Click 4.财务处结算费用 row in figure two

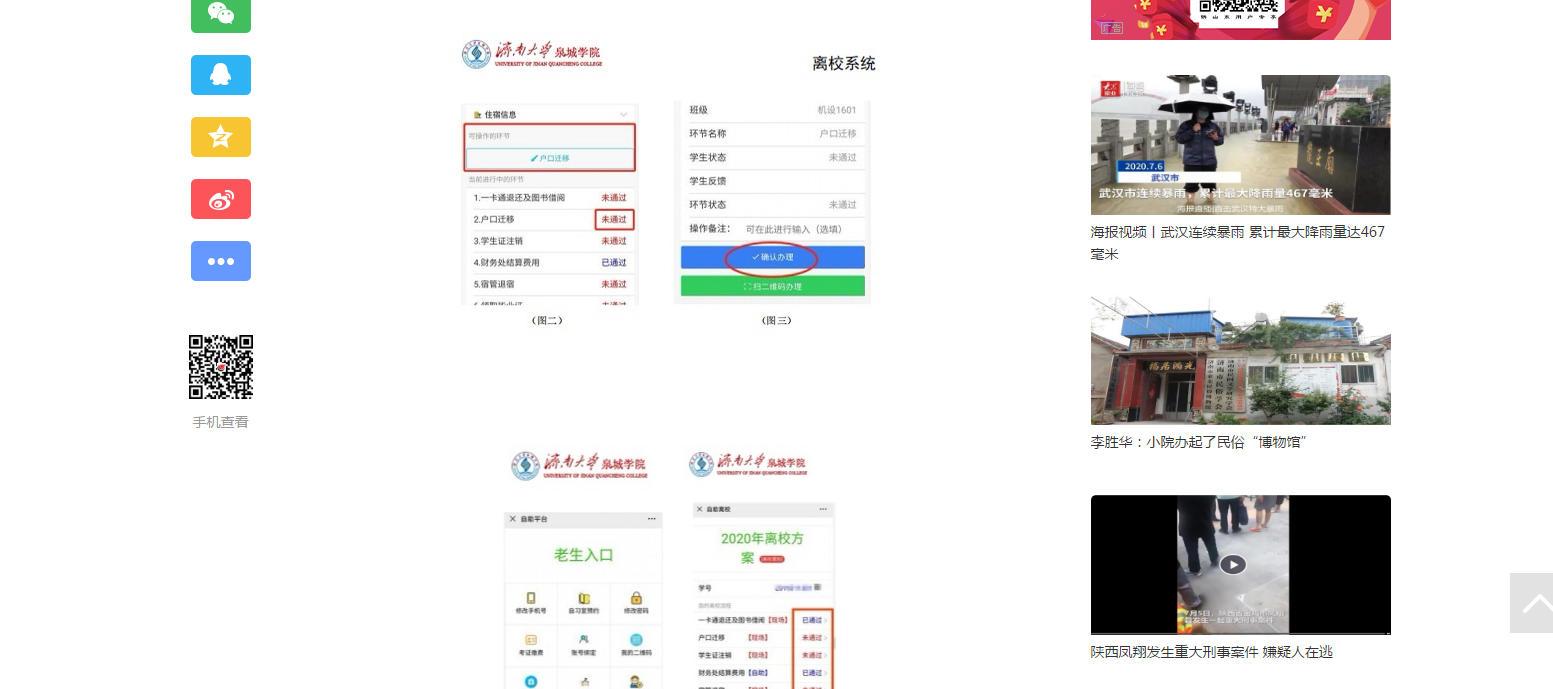pyautogui.click(x=550, y=263)
